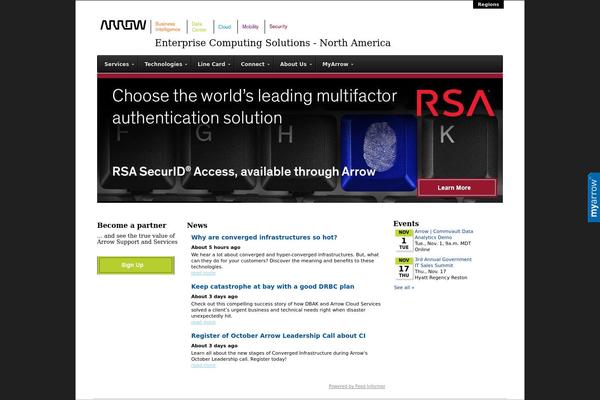Expand the Line Card menu

pos(214,64)
